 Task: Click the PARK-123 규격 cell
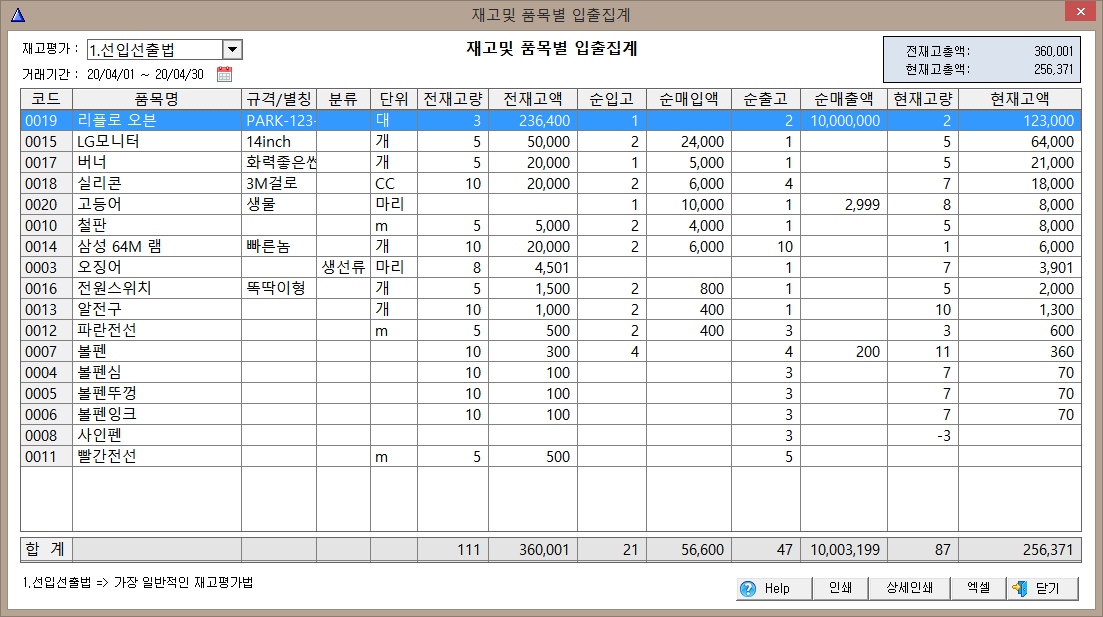click(279, 120)
